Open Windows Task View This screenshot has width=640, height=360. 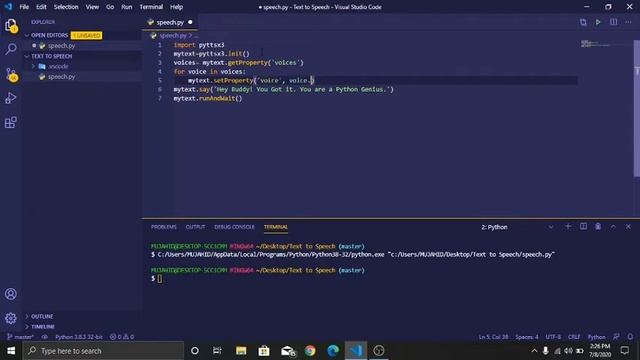(218, 351)
